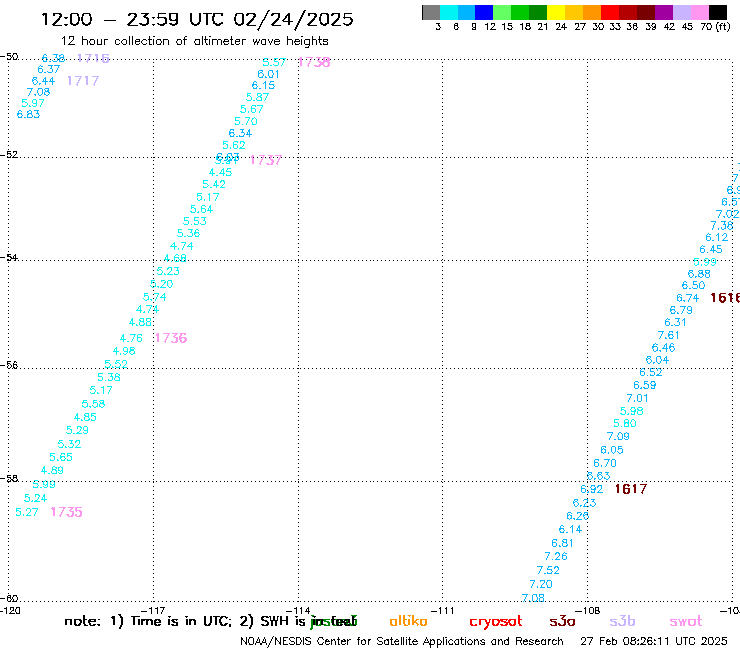
Task: Click the title '12:00 – 23:59 UTC 02/24/2025'
Action: 197,19
